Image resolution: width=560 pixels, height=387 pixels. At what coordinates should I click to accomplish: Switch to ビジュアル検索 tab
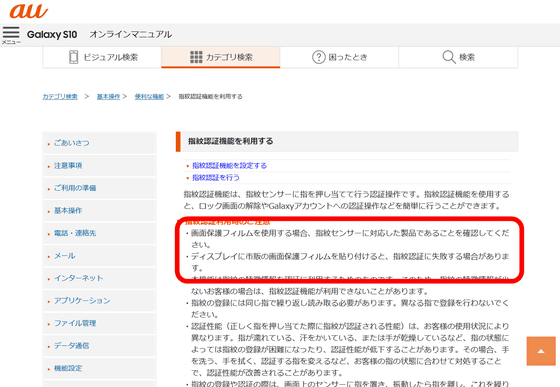[102, 57]
